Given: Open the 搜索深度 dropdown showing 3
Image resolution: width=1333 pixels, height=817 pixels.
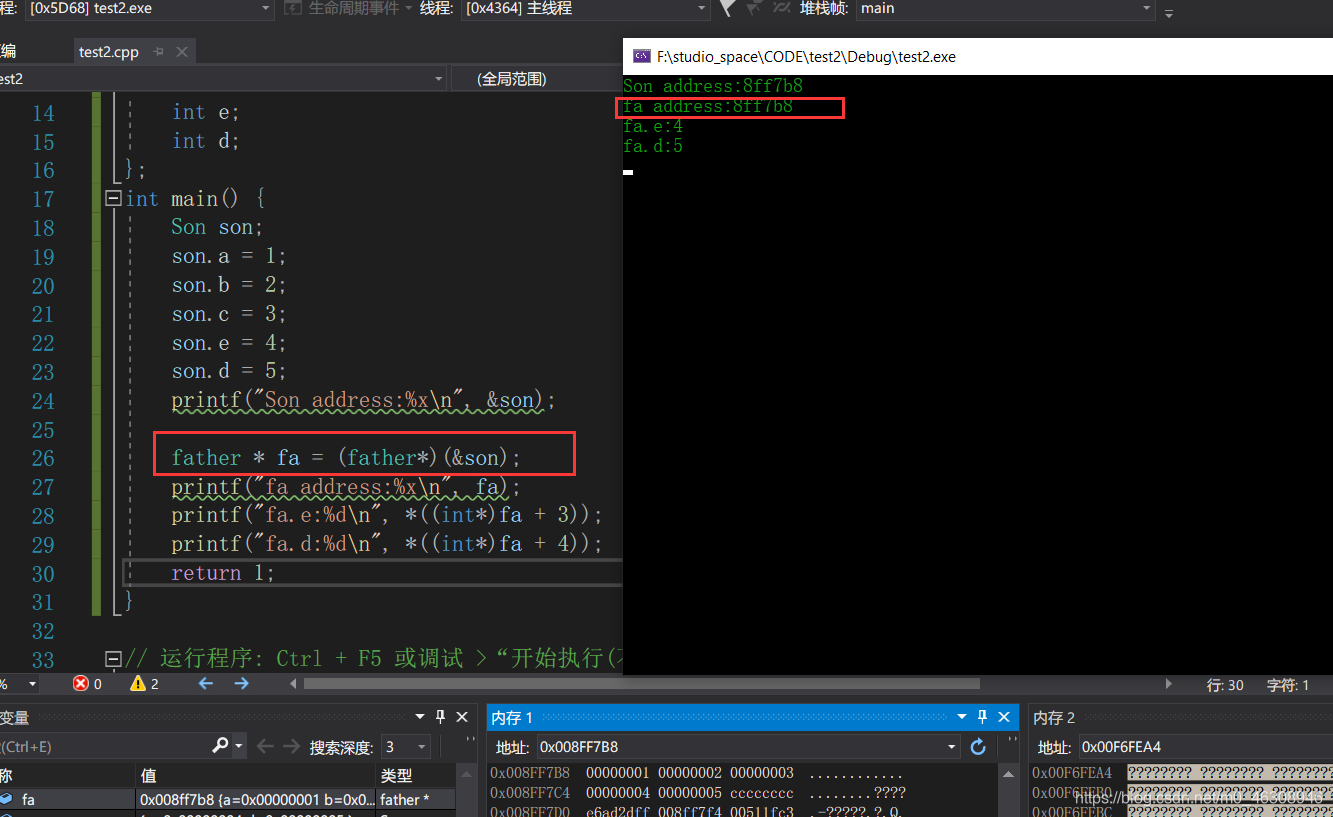Looking at the screenshot, I should pyautogui.click(x=405, y=747).
